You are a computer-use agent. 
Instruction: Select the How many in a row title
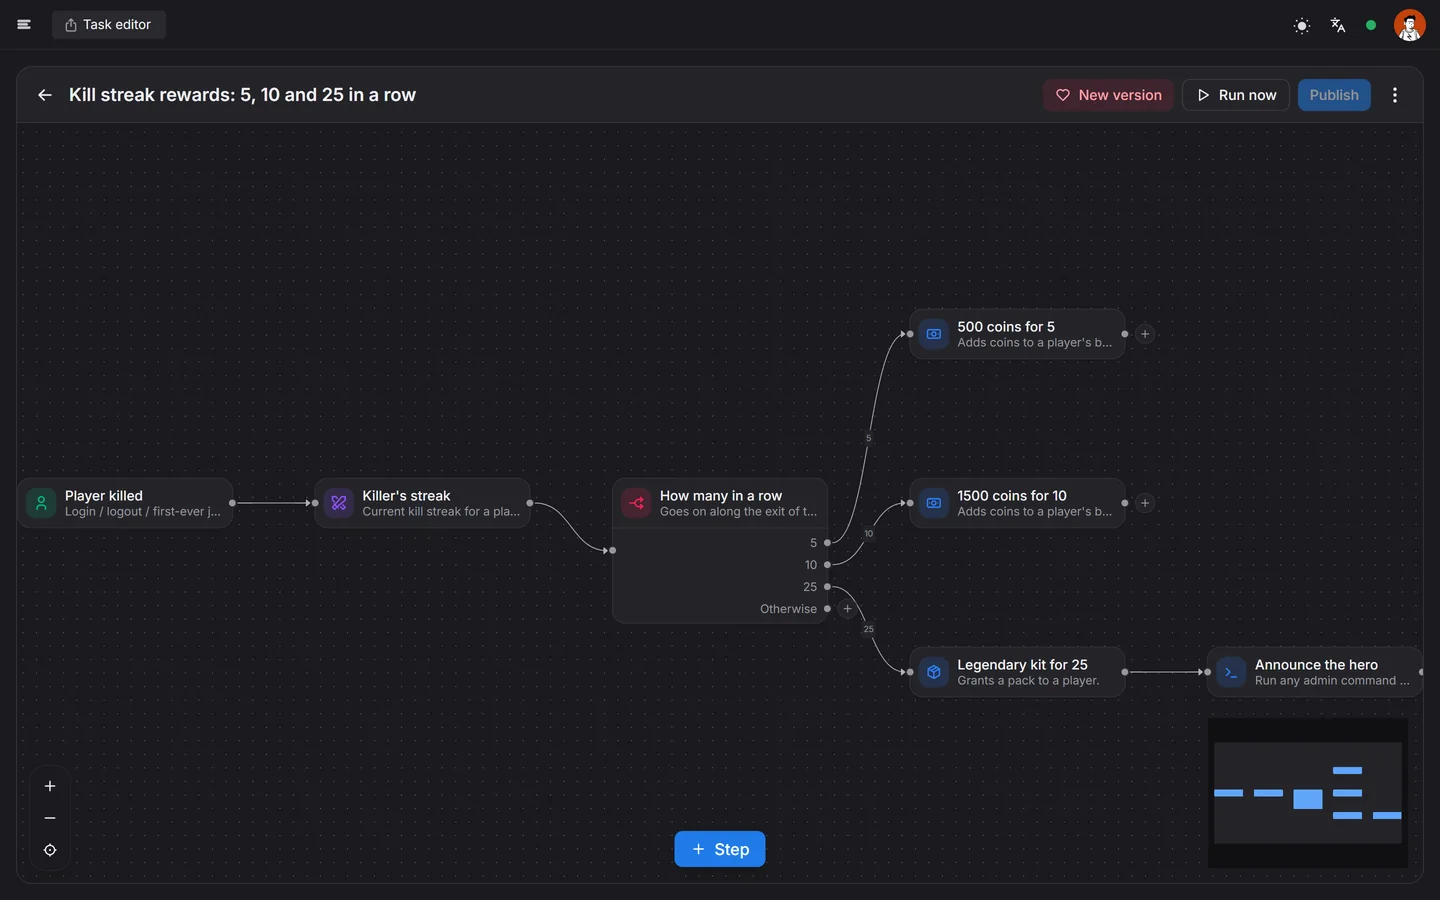[721, 496]
